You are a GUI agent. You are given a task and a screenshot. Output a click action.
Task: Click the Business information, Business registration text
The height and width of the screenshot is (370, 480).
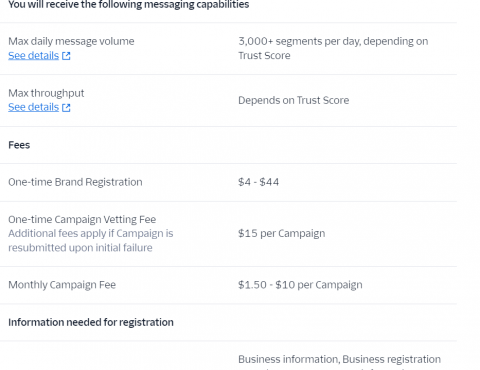339,359
